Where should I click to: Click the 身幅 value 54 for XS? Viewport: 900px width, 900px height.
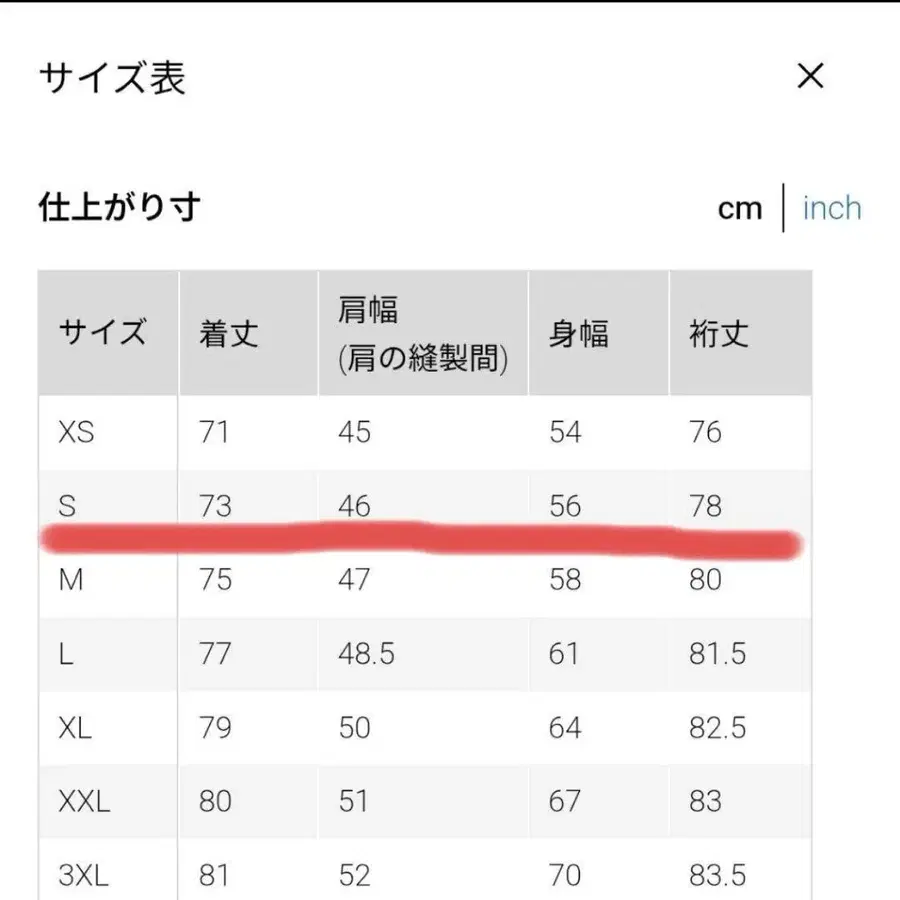[566, 432]
